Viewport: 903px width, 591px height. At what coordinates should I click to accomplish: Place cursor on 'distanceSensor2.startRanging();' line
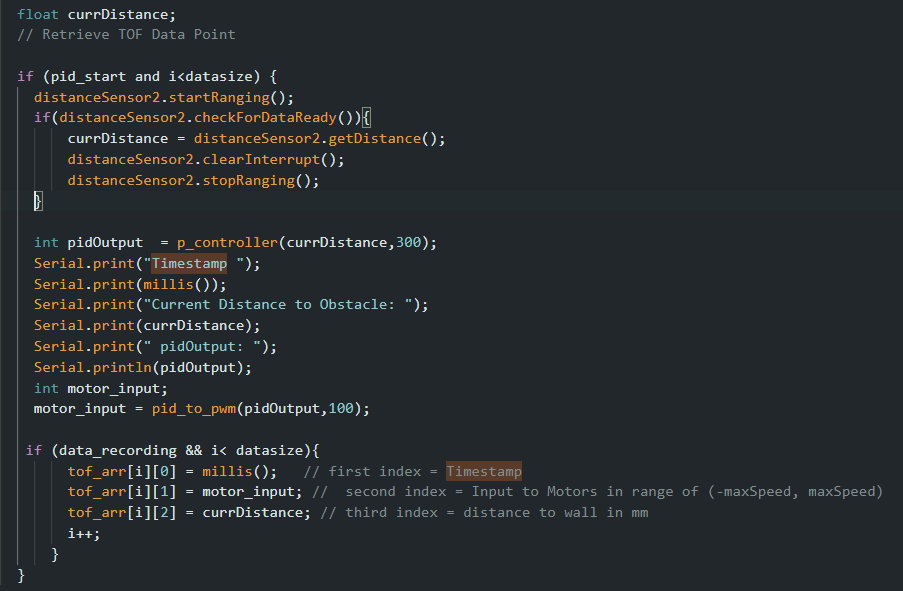tap(164, 97)
